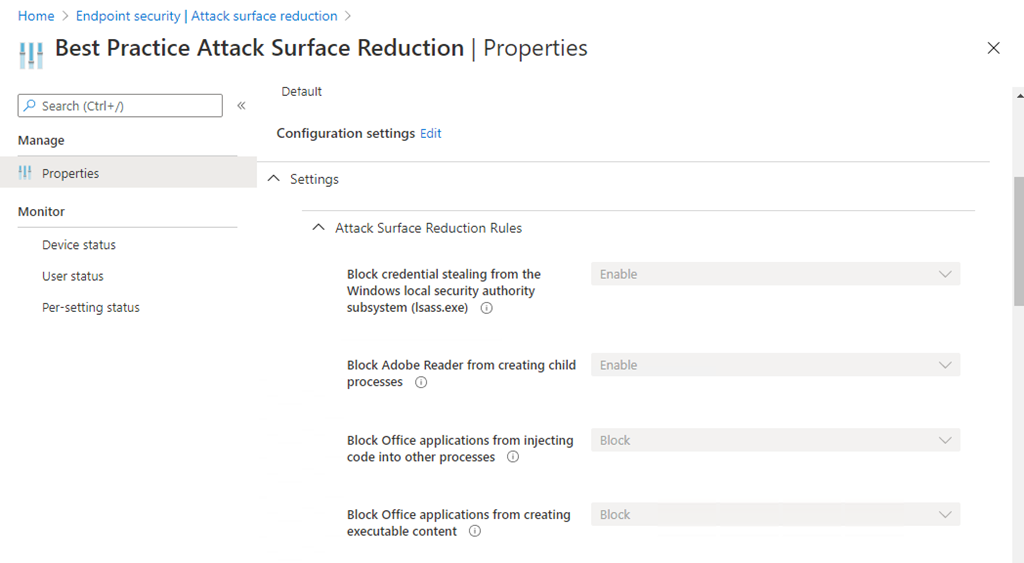Click info icon next to lsass.exe rule
The height and width of the screenshot is (563, 1024).
coord(487,308)
